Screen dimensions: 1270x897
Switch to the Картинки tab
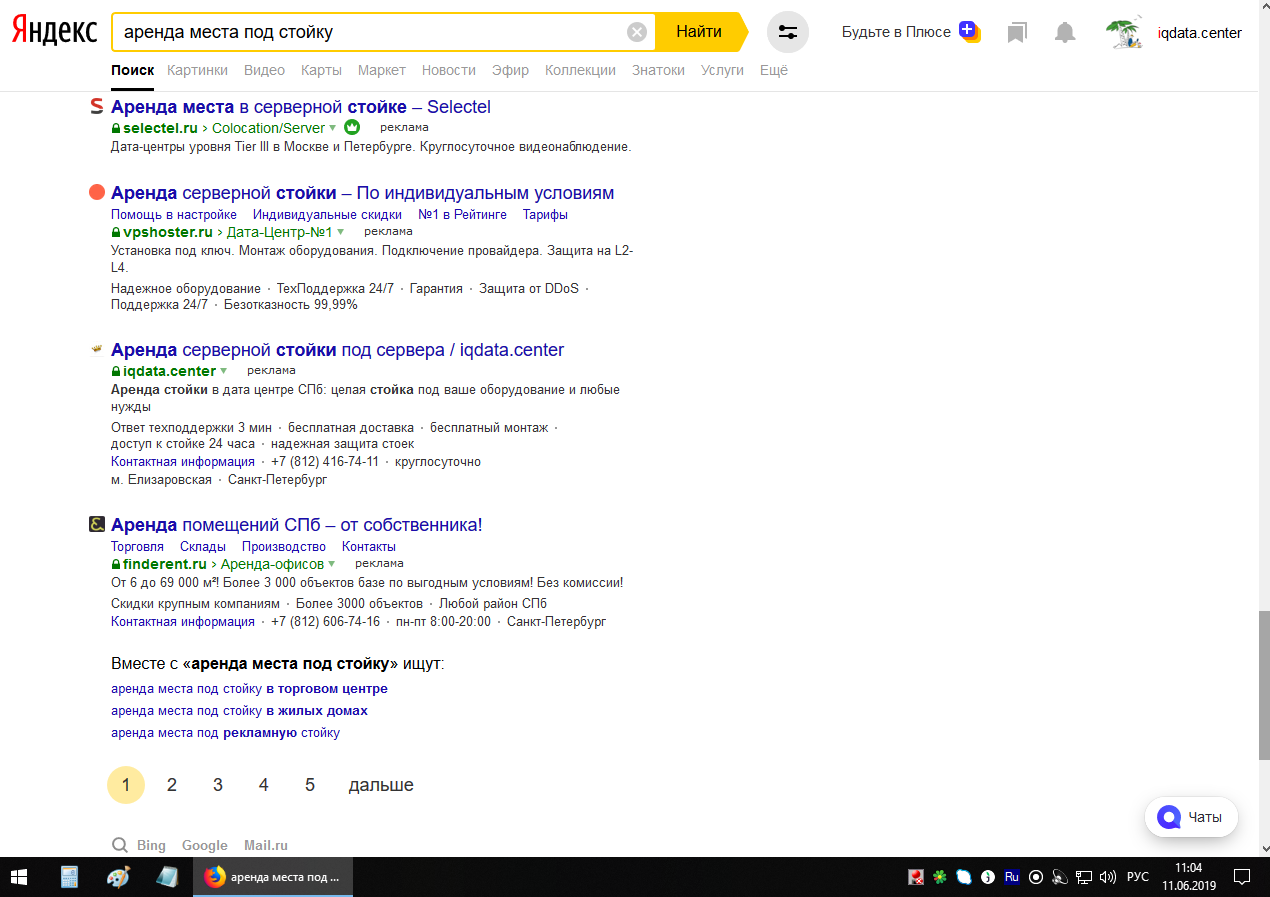pyautogui.click(x=198, y=70)
